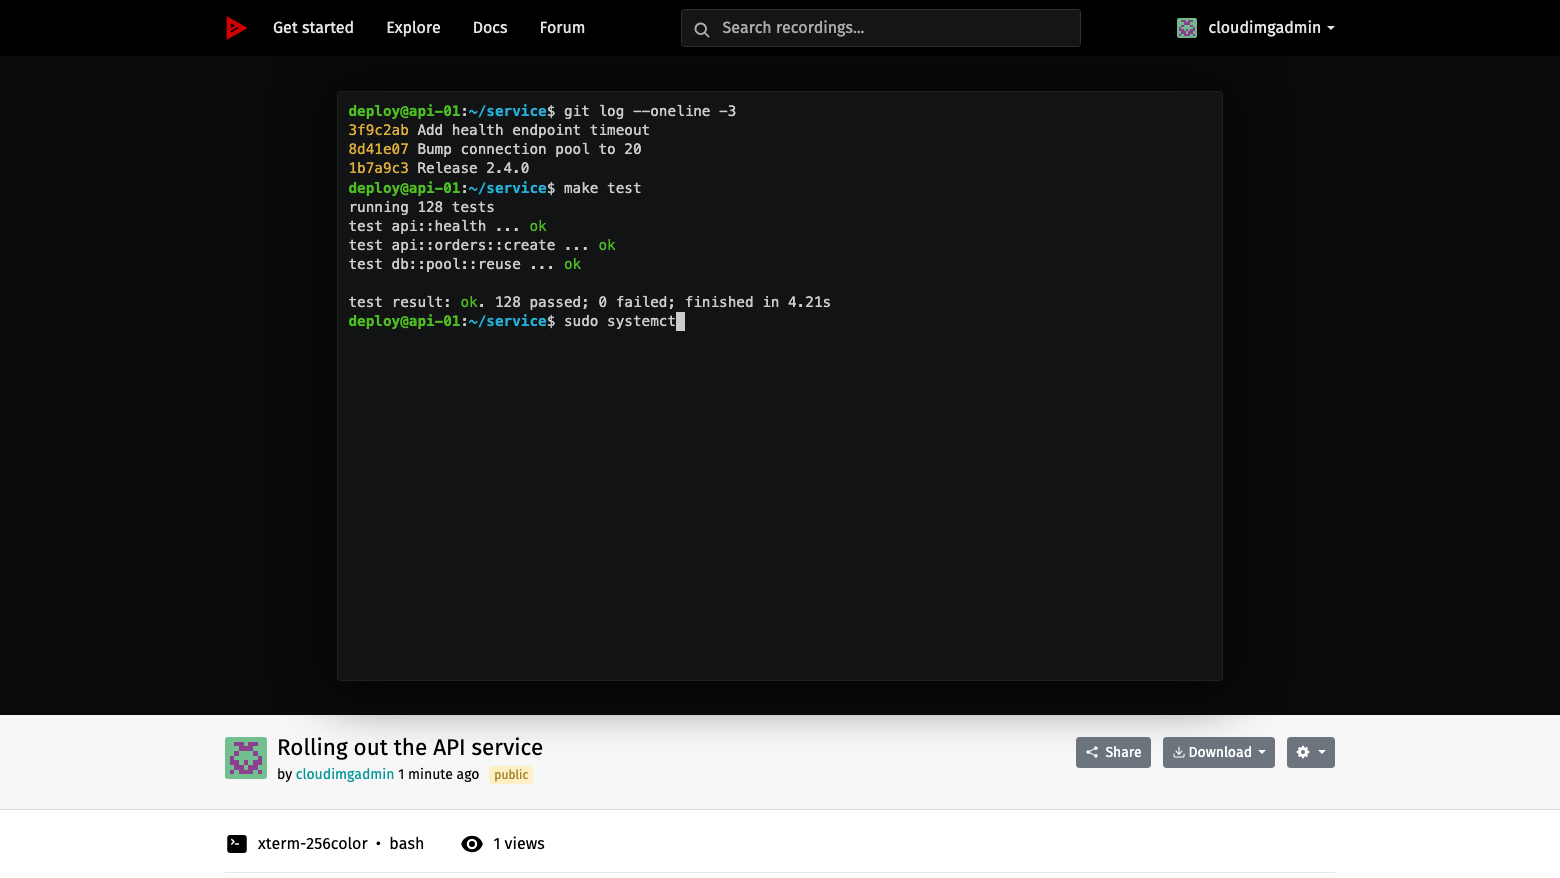Viewport: 1560px width, 878px height.
Task: Click the terminal icon next to xterm-256color
Action: [x=237, y=844]
